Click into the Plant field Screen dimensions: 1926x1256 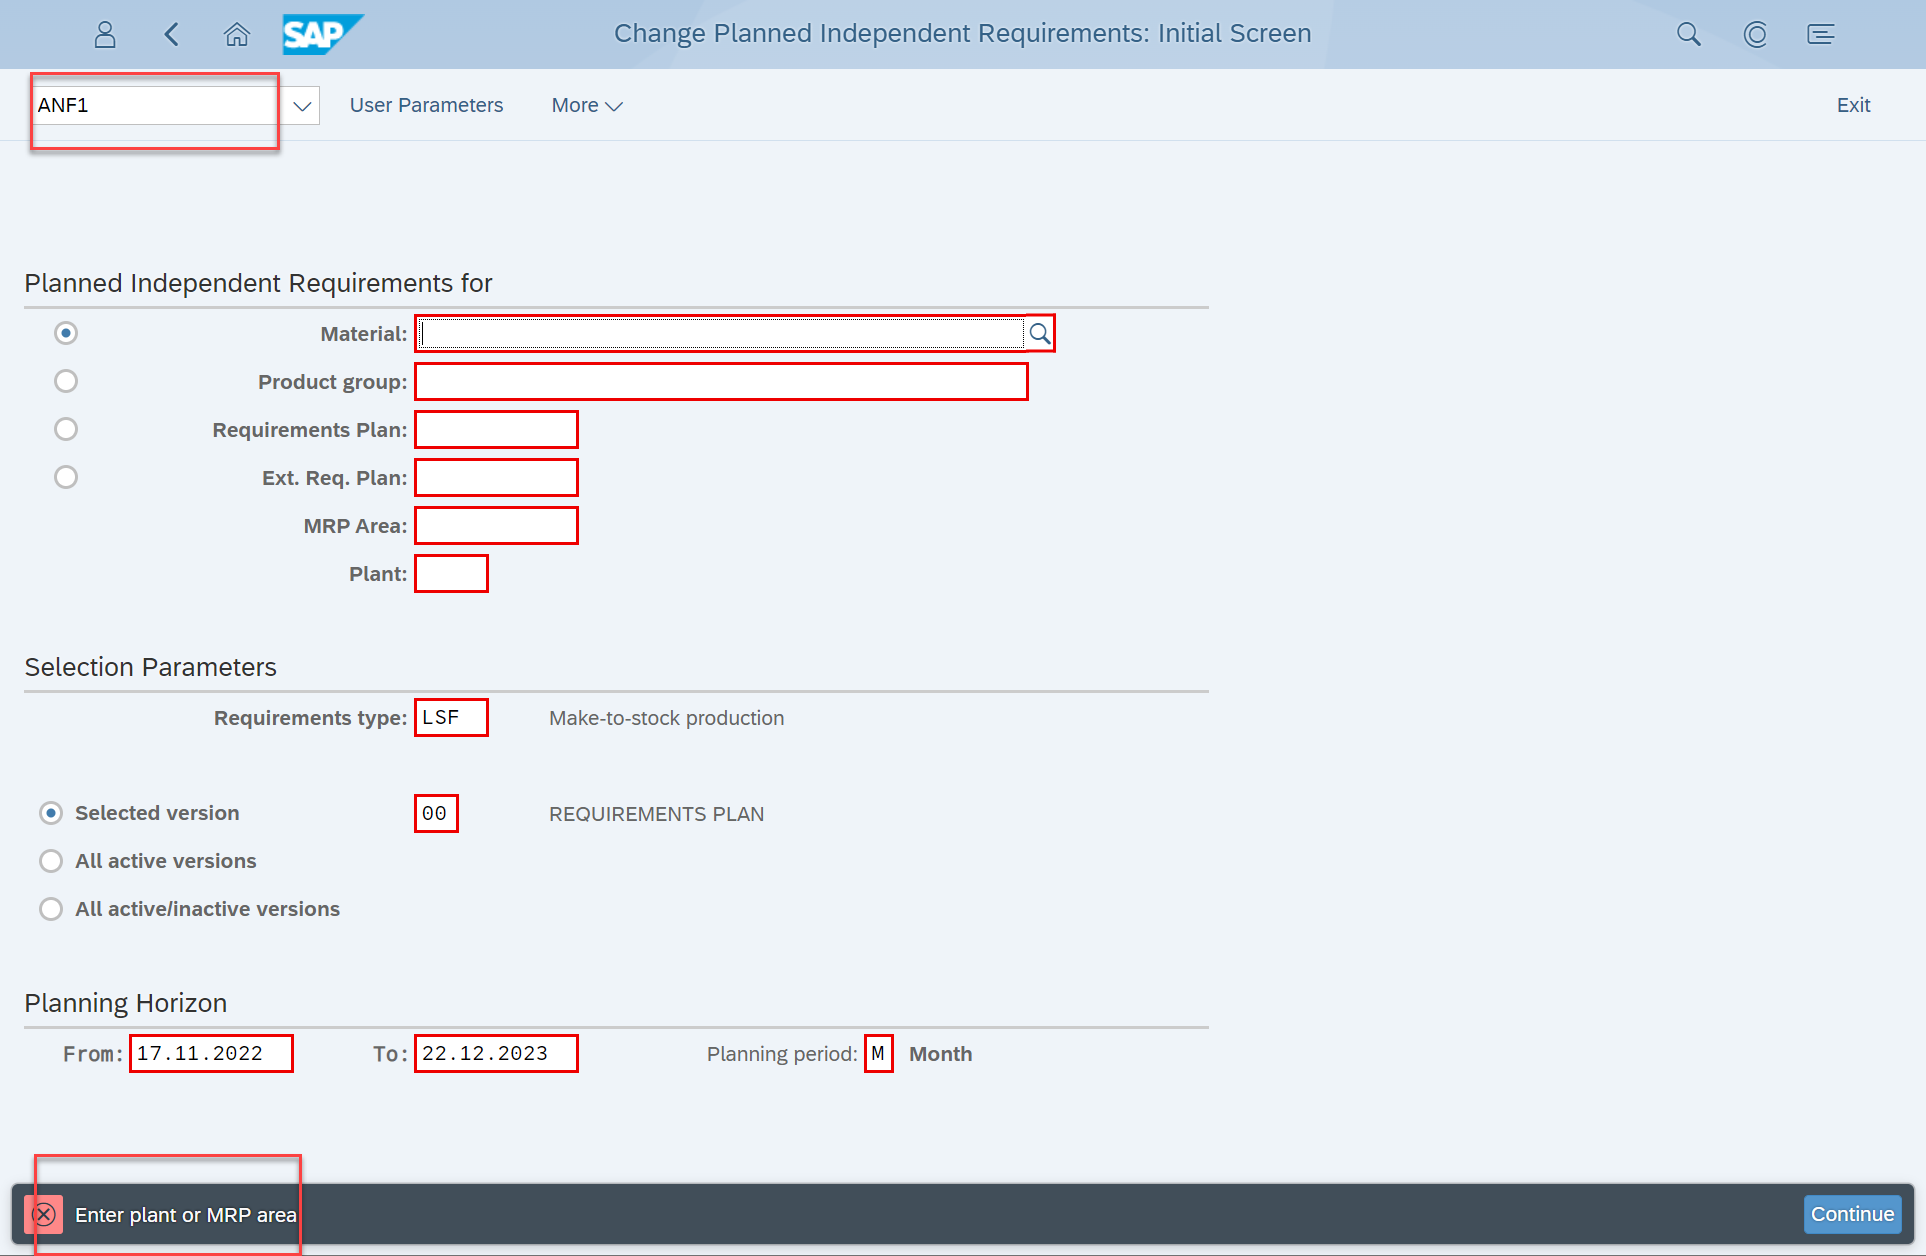tap(451, 574)
